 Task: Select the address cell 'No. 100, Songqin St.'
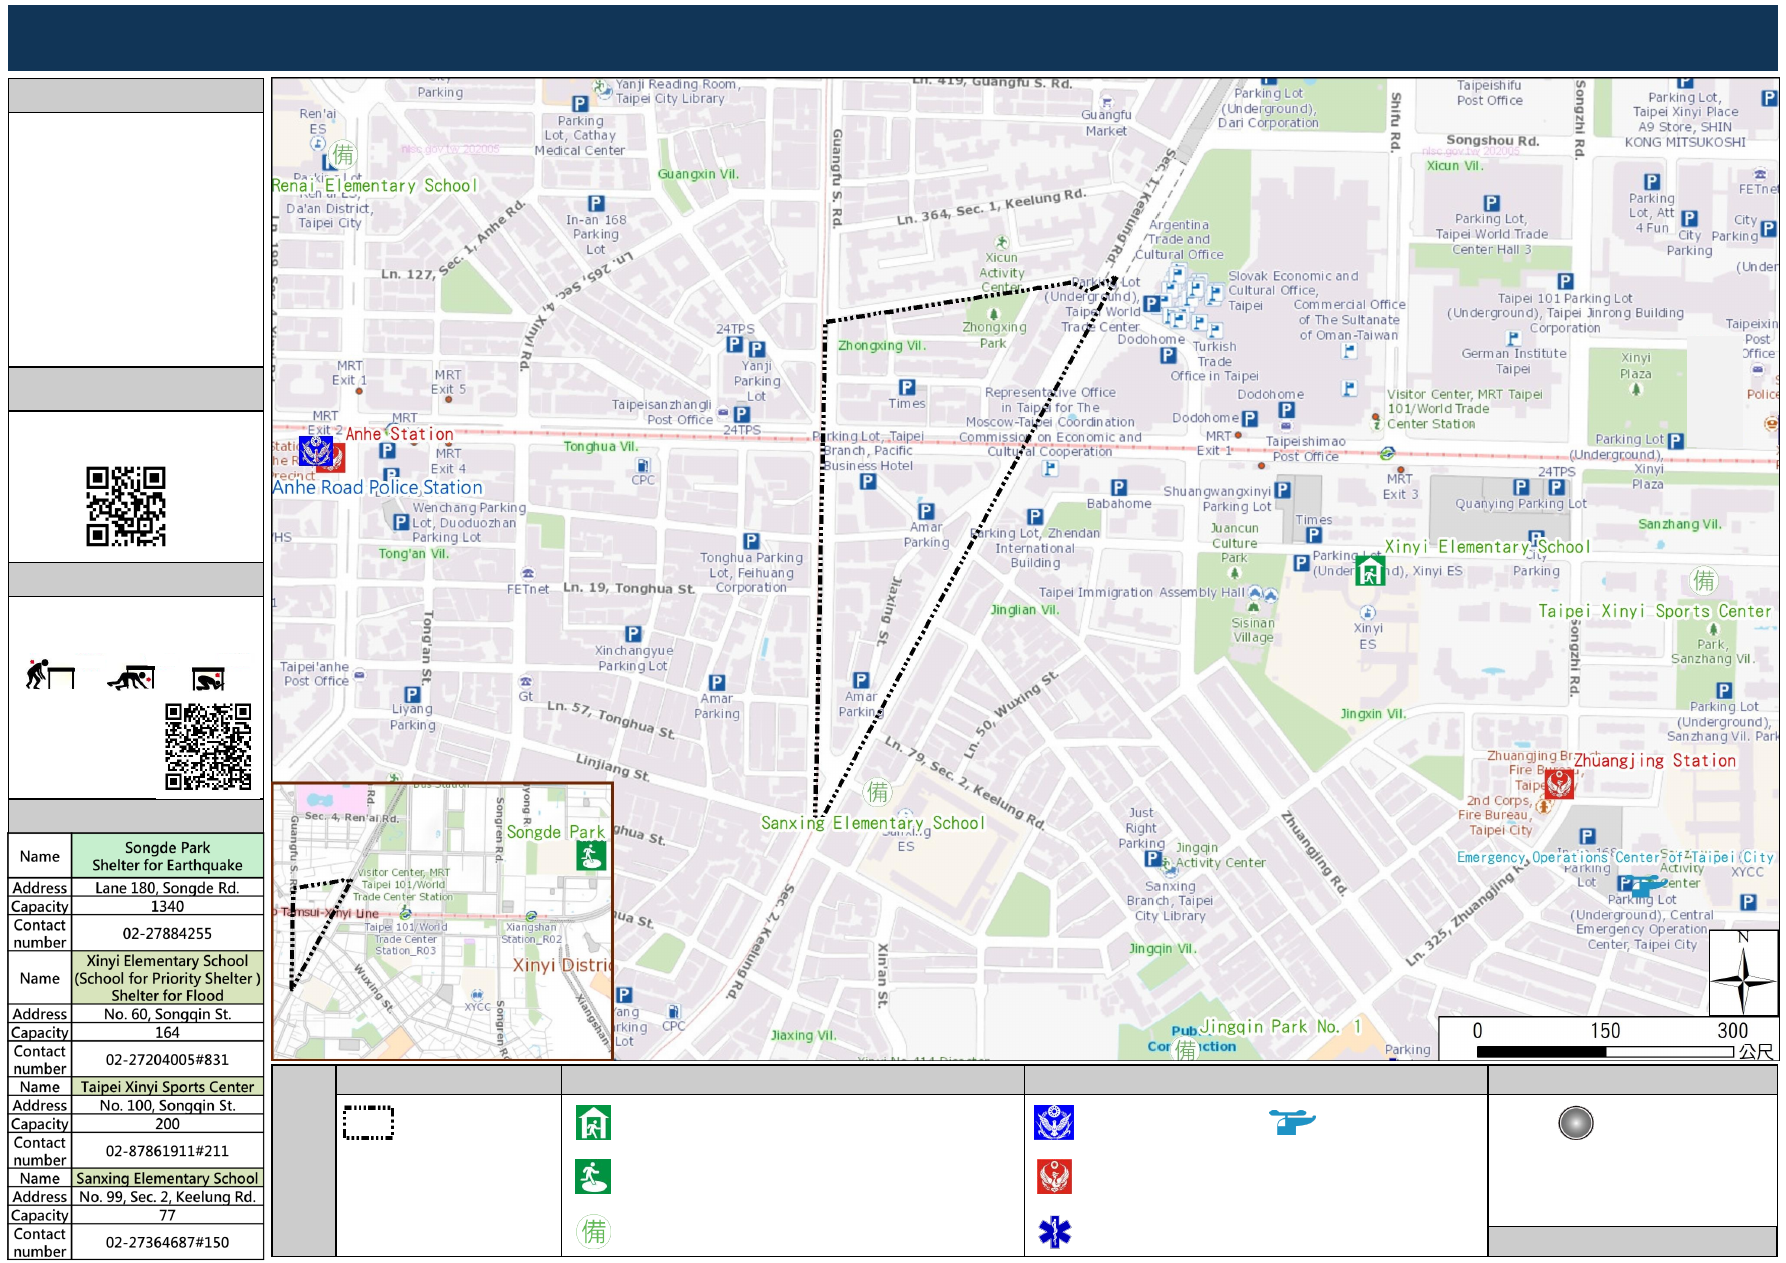167,1105
